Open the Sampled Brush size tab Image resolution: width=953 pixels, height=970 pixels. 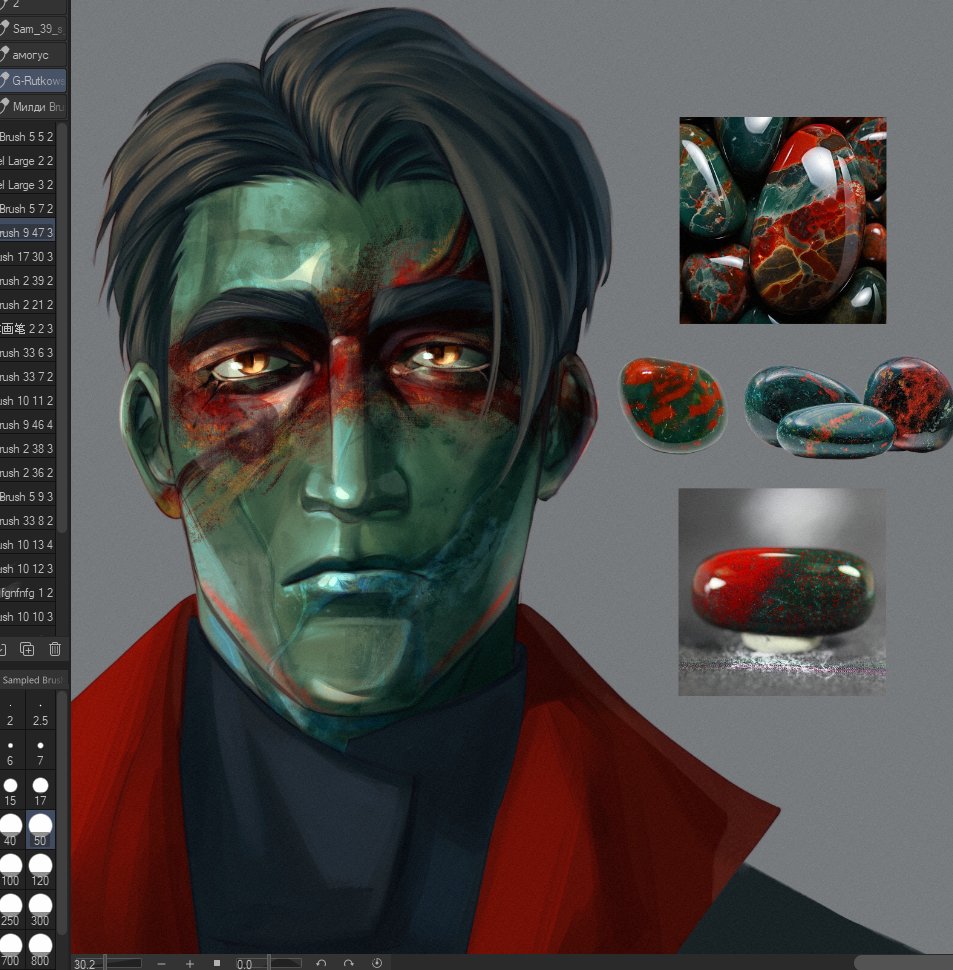(33, 680)
